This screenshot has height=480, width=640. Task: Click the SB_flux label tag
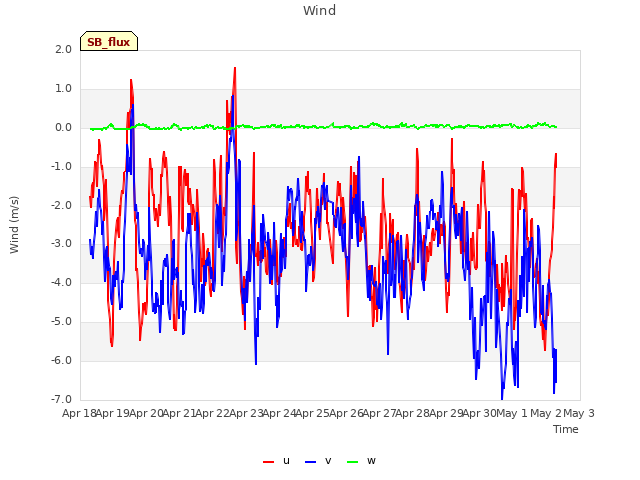109,41
